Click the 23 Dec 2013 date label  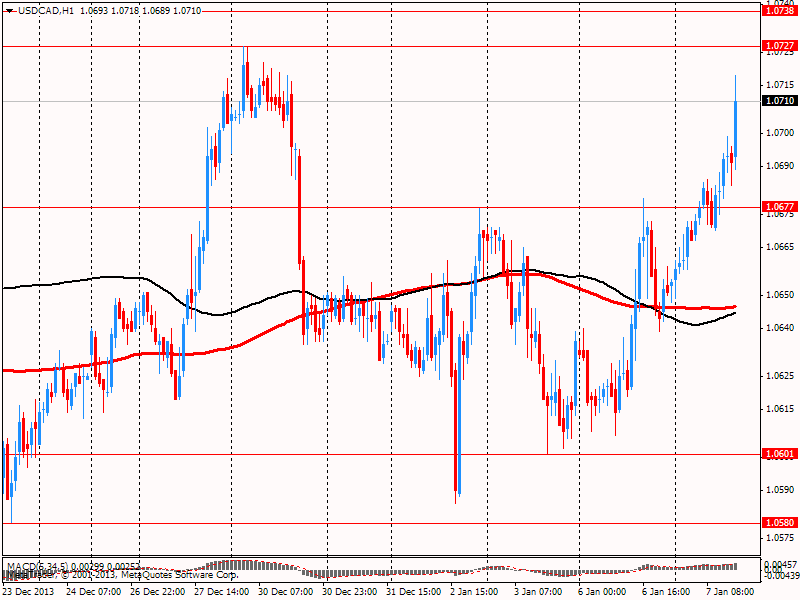pos(29,592)
